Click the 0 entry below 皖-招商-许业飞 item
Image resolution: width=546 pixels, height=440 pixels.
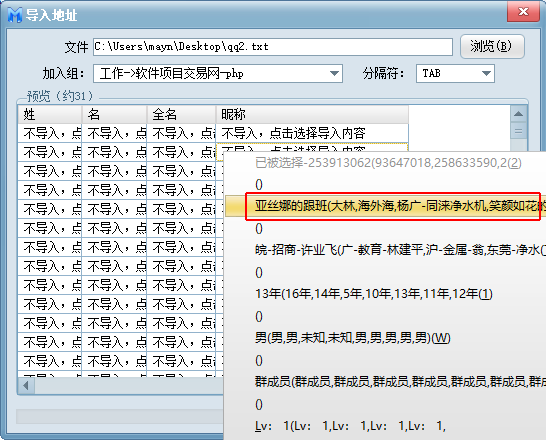(385, 272)
